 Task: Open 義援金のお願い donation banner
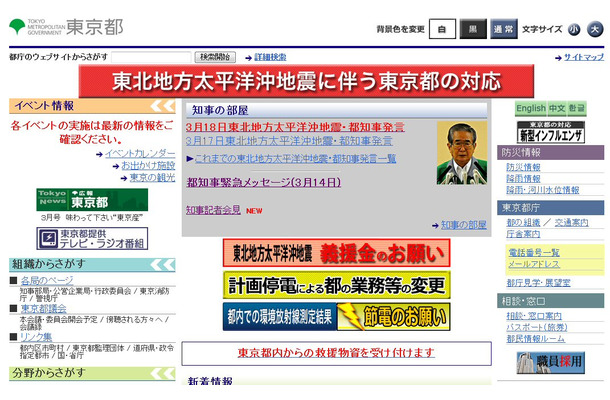337,253
